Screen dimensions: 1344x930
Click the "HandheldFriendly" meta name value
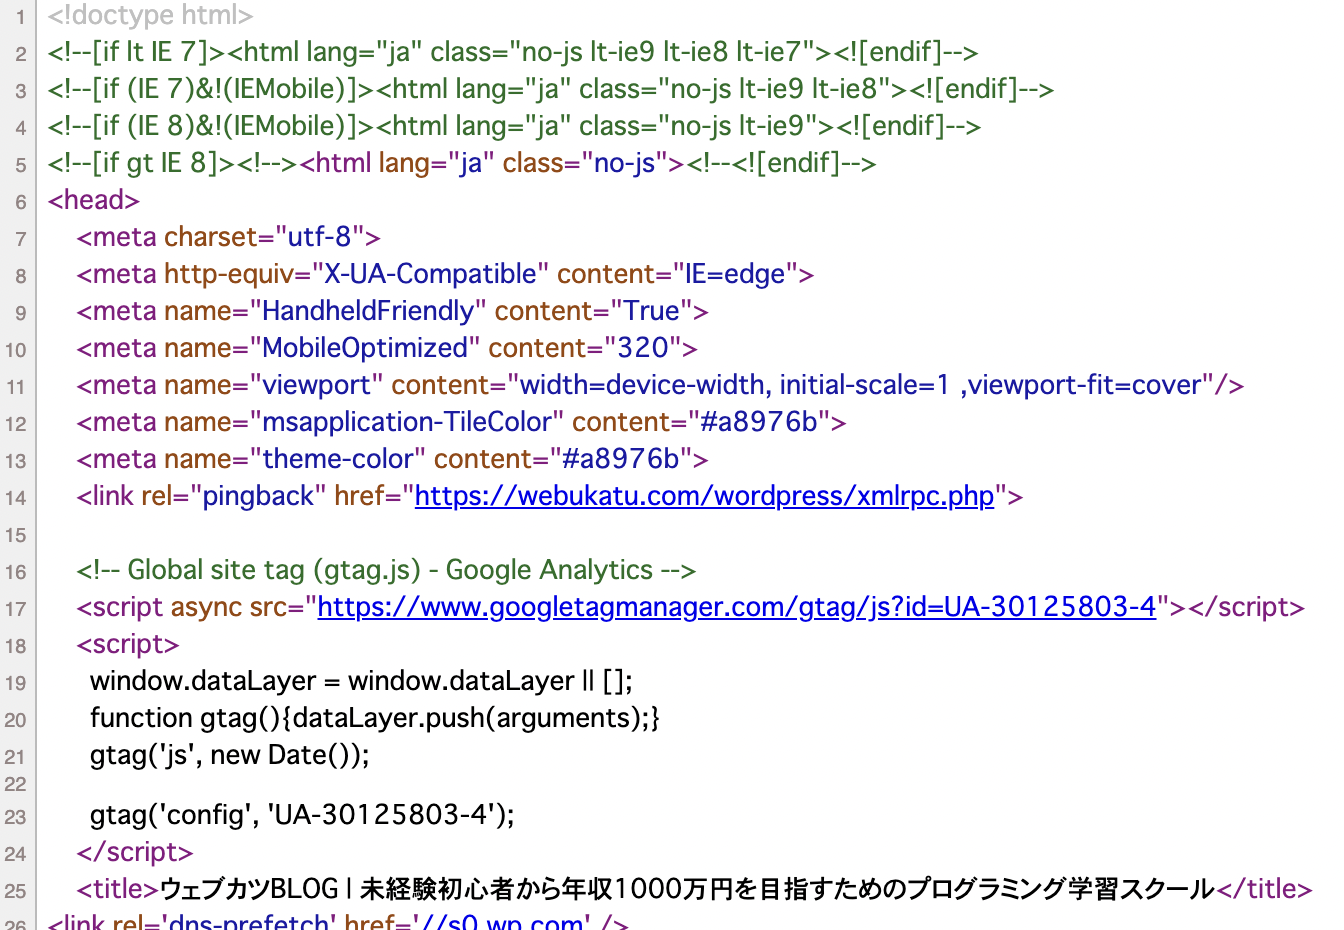(367, 311)
